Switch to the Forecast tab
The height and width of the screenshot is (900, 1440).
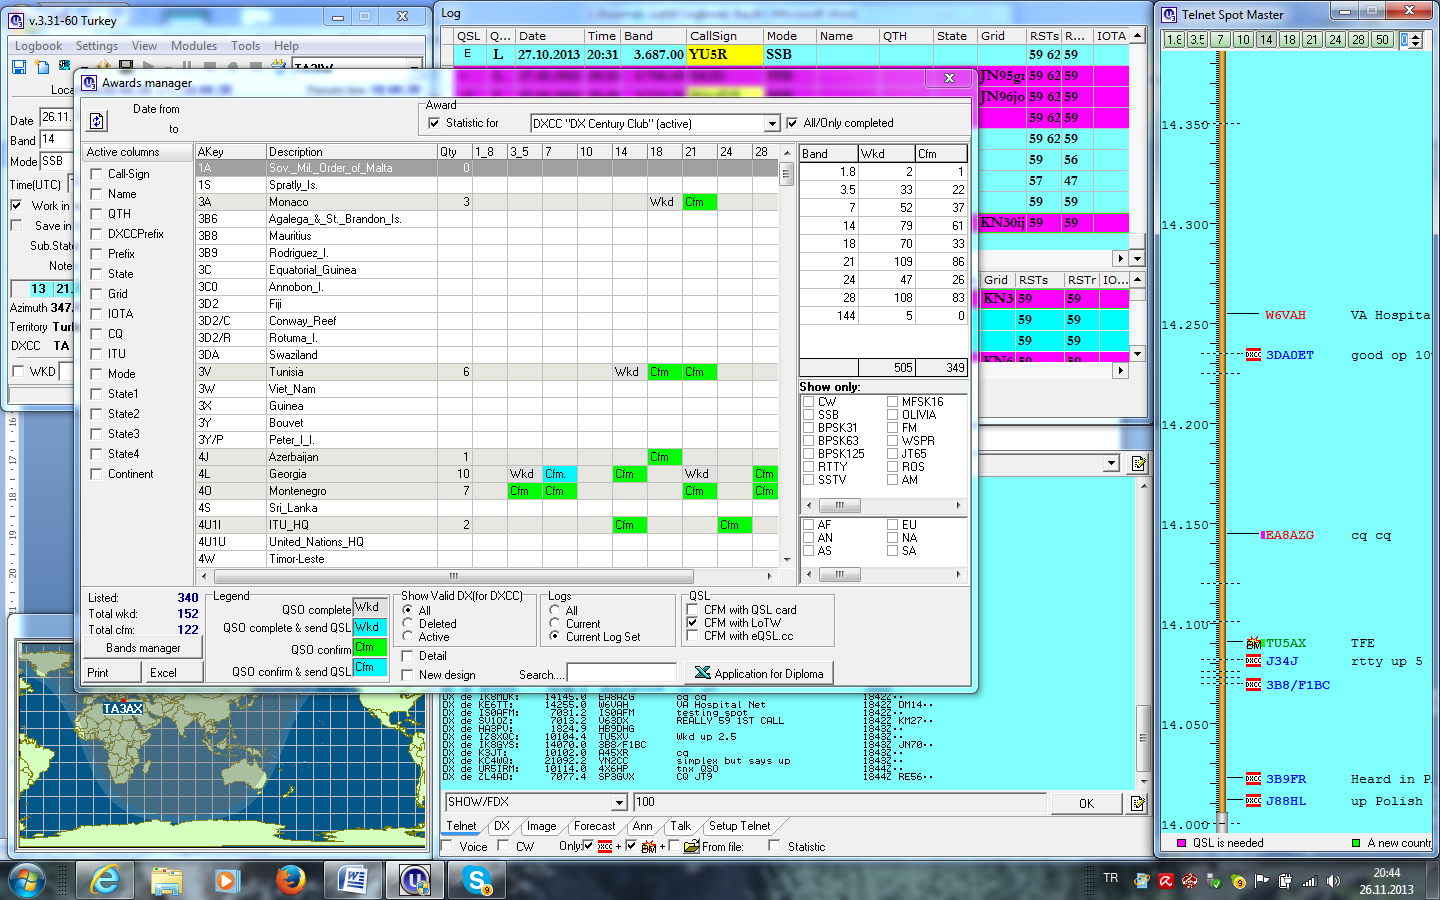click(595, 826)
